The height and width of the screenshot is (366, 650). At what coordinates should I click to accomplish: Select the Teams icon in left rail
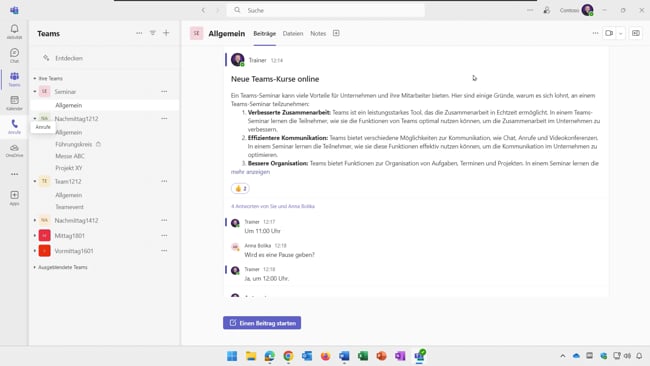pyautogui.click(x=15, y=79)
